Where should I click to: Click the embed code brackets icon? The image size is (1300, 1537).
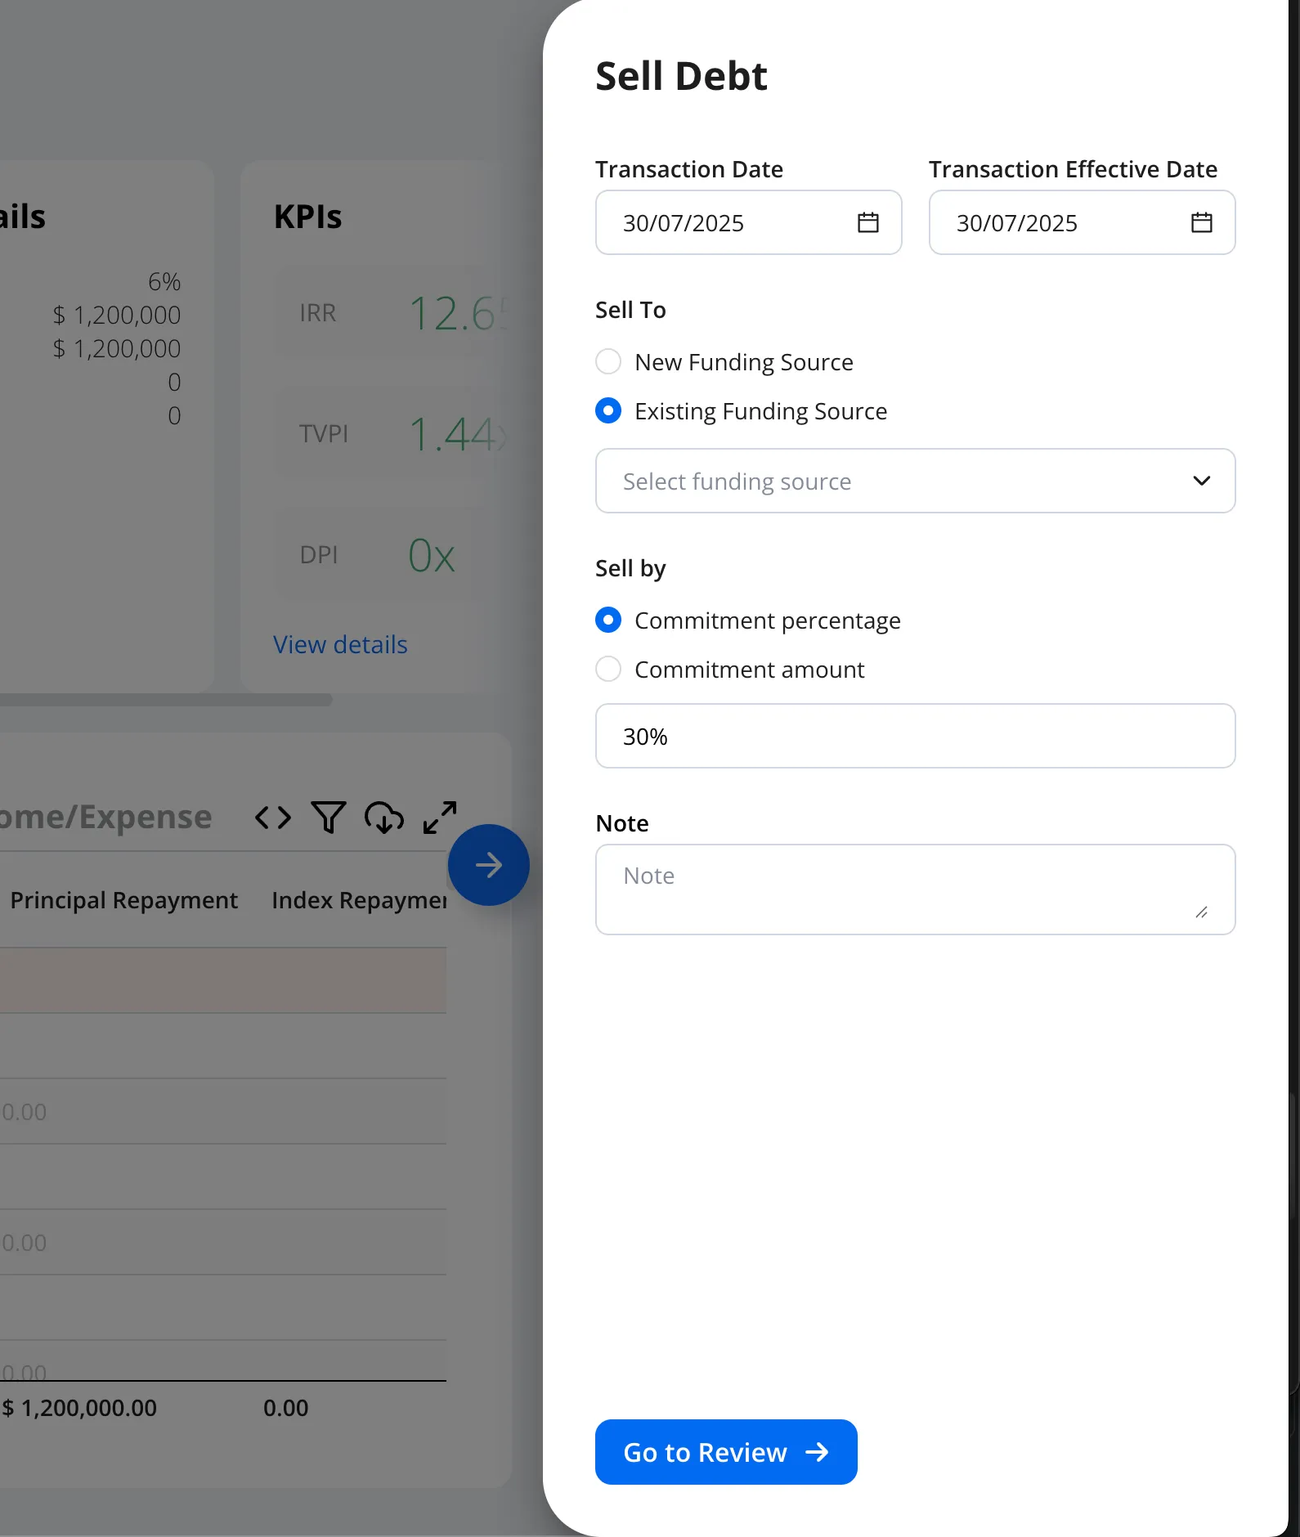pyautogui.click(x=273, y=817)
